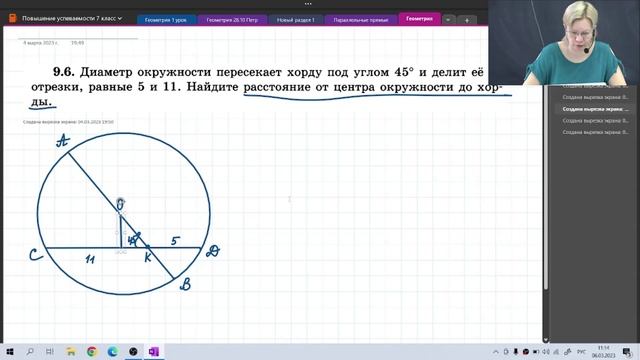This screenshot has width=640, height=360.
Task: Open Windows taskbar search
Action: [x=30, y=351]
